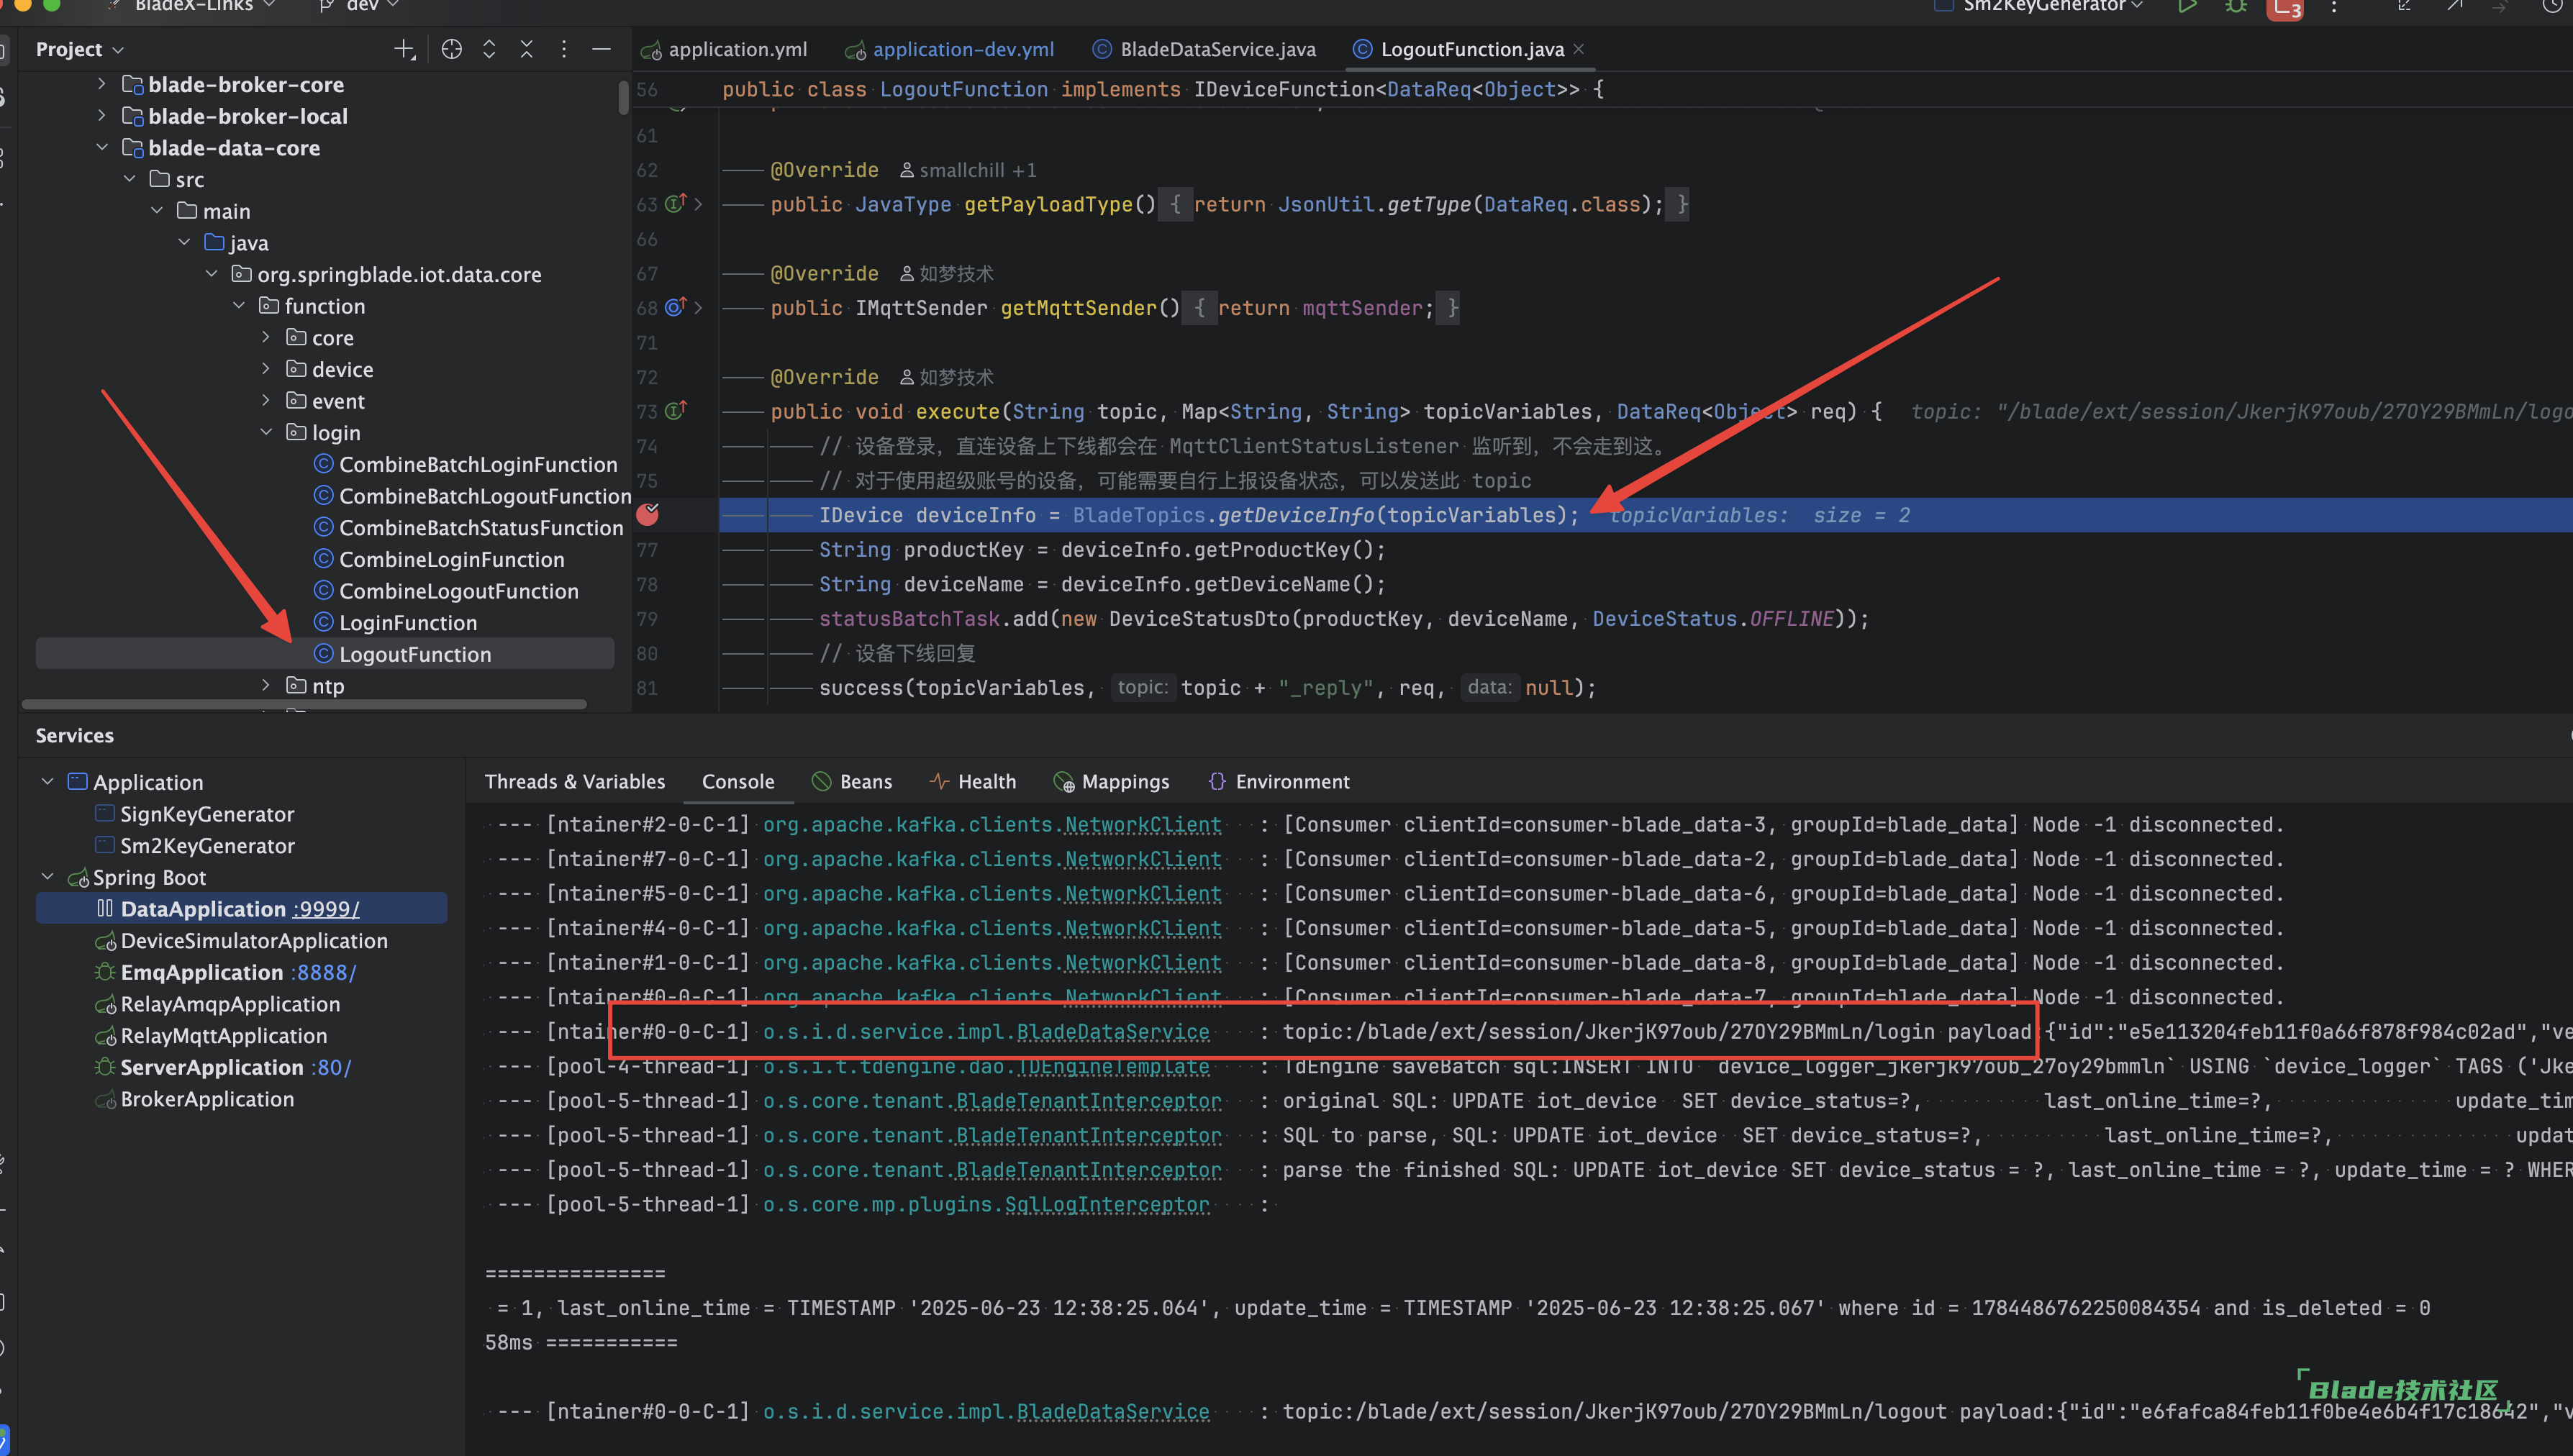
Task: Open EmqApplication :8888/ link
Action: (325, 972)
